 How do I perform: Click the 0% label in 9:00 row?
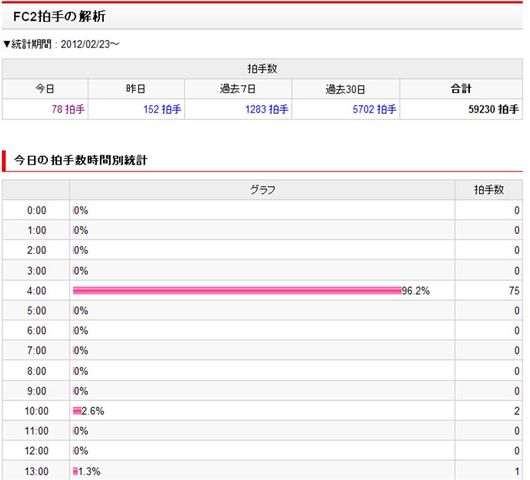pyautogui.click(x=81, y=391)
